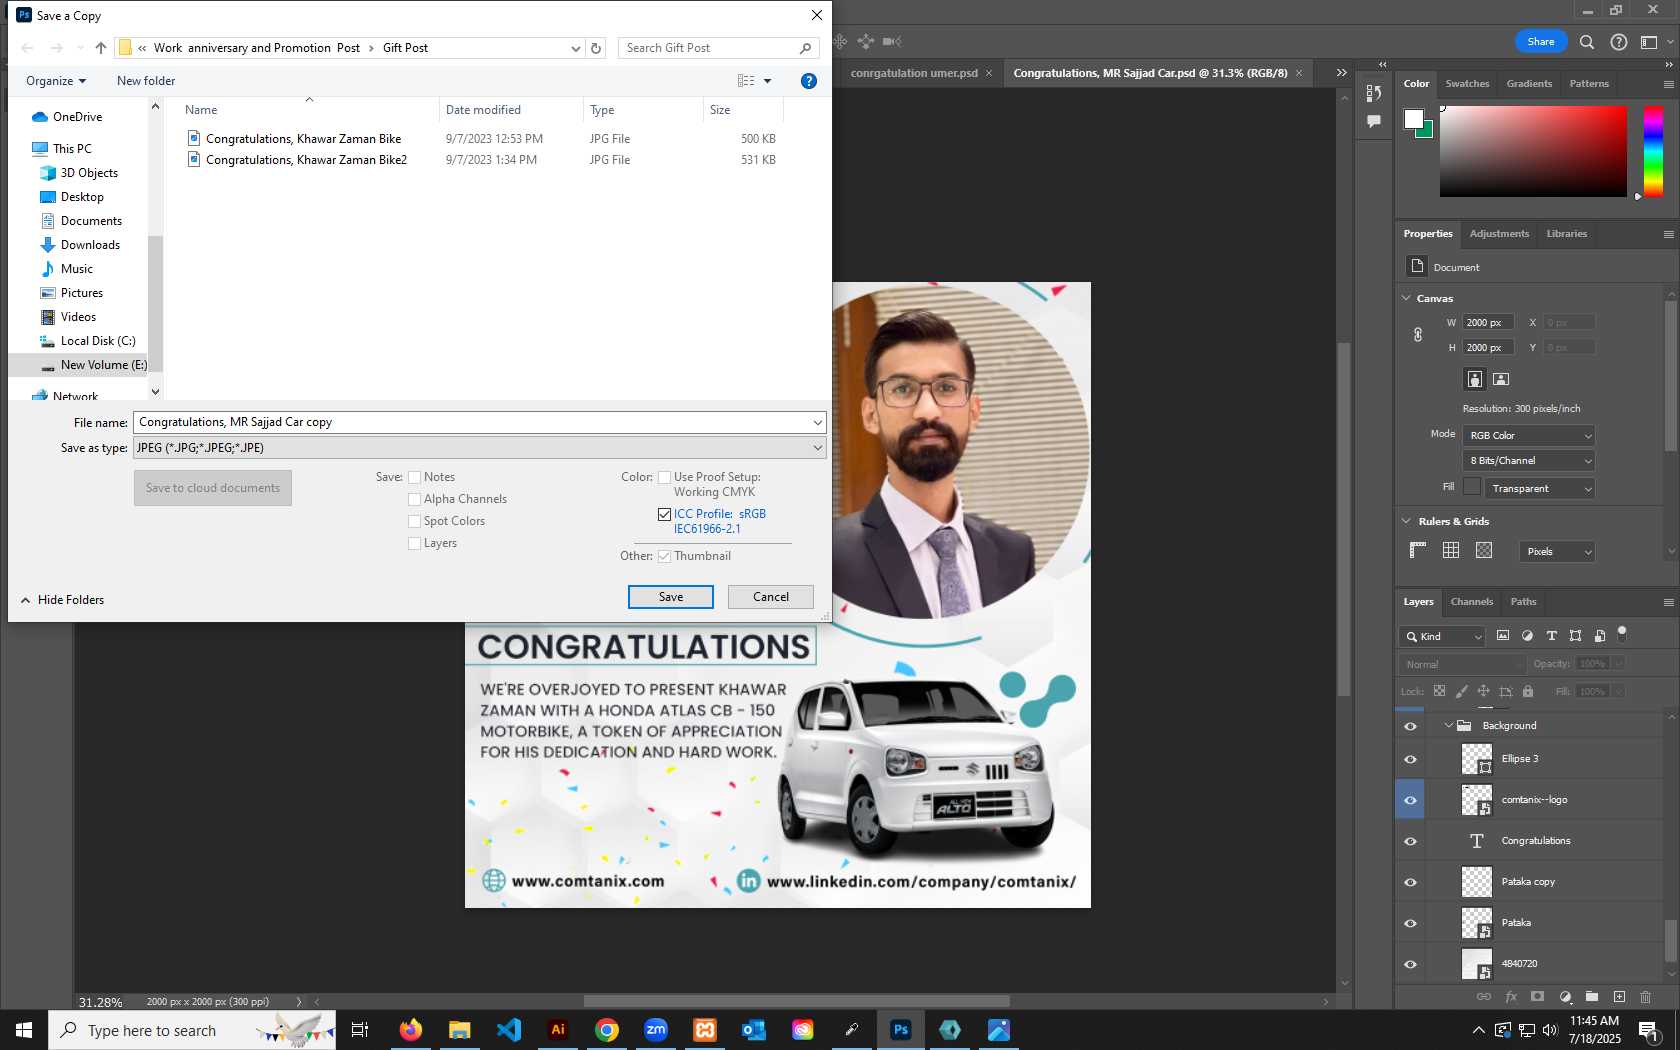Create new fill or adjustment layer icon
The width and height of the screenshot is (1680, 1050).
[1565, 997]
